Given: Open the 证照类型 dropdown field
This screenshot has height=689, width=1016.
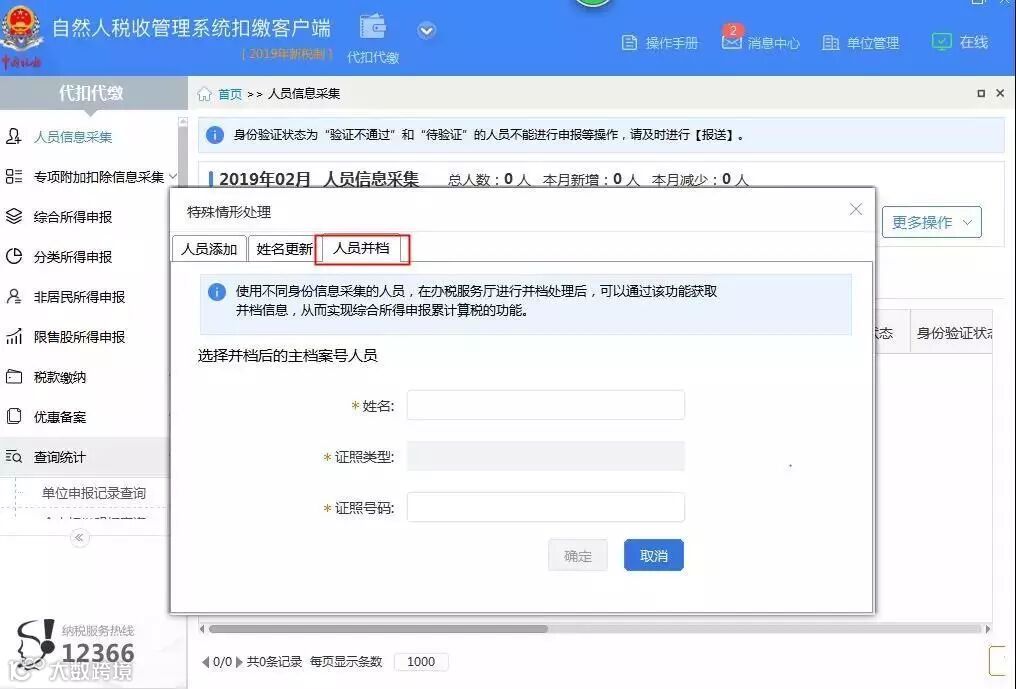Looking at the screenshot, I should 546,456.
